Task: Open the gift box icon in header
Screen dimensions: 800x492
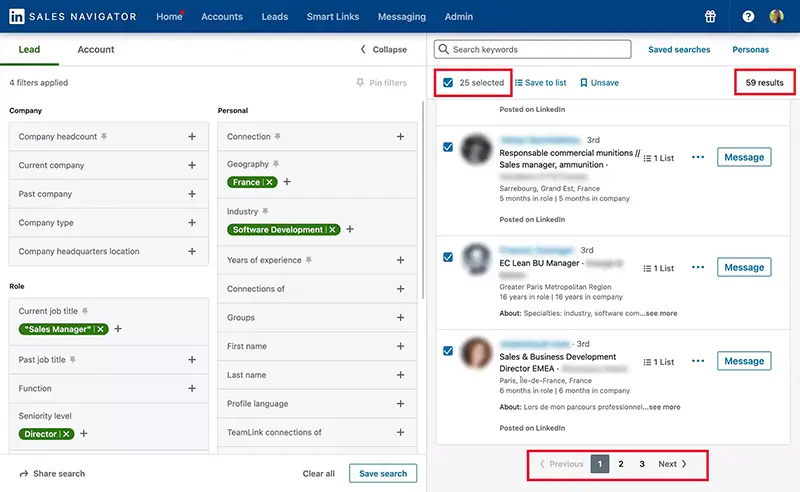Action: pyautogui.click(x=710, y=16)
